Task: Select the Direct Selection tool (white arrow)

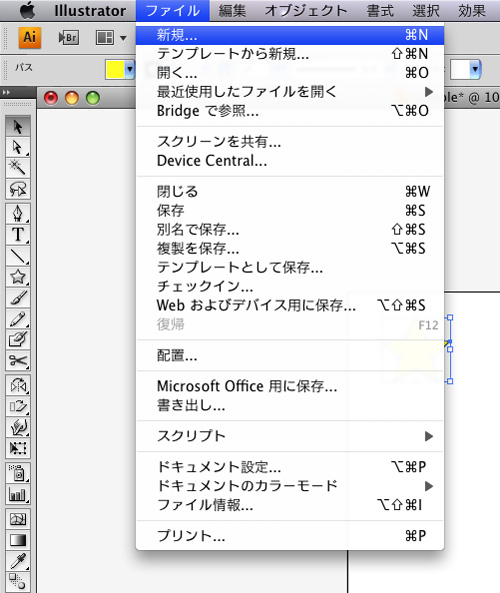Action: click(18, 147)
